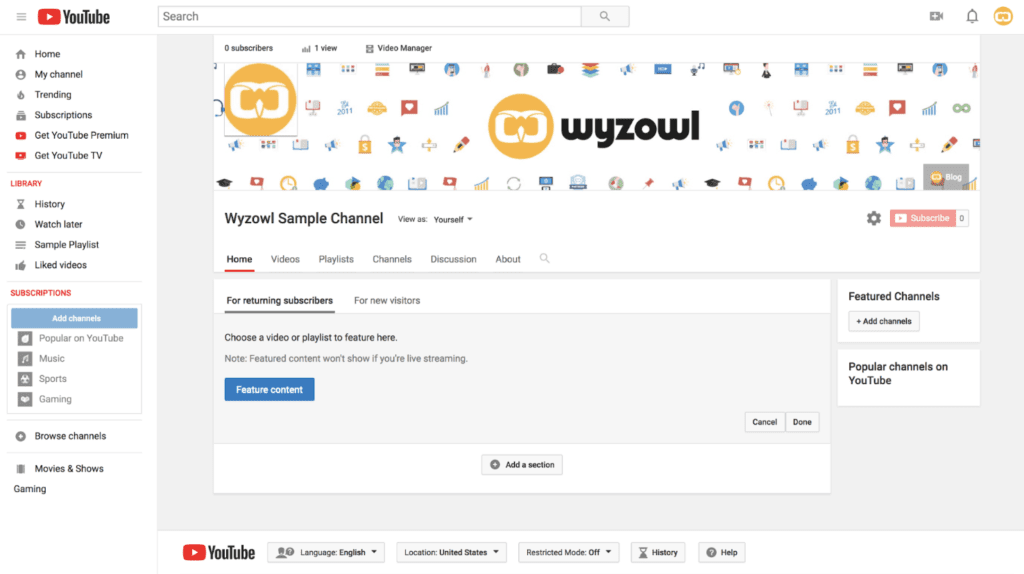
Task: Open the notifications bell
Action: click(x=972, y=16)
